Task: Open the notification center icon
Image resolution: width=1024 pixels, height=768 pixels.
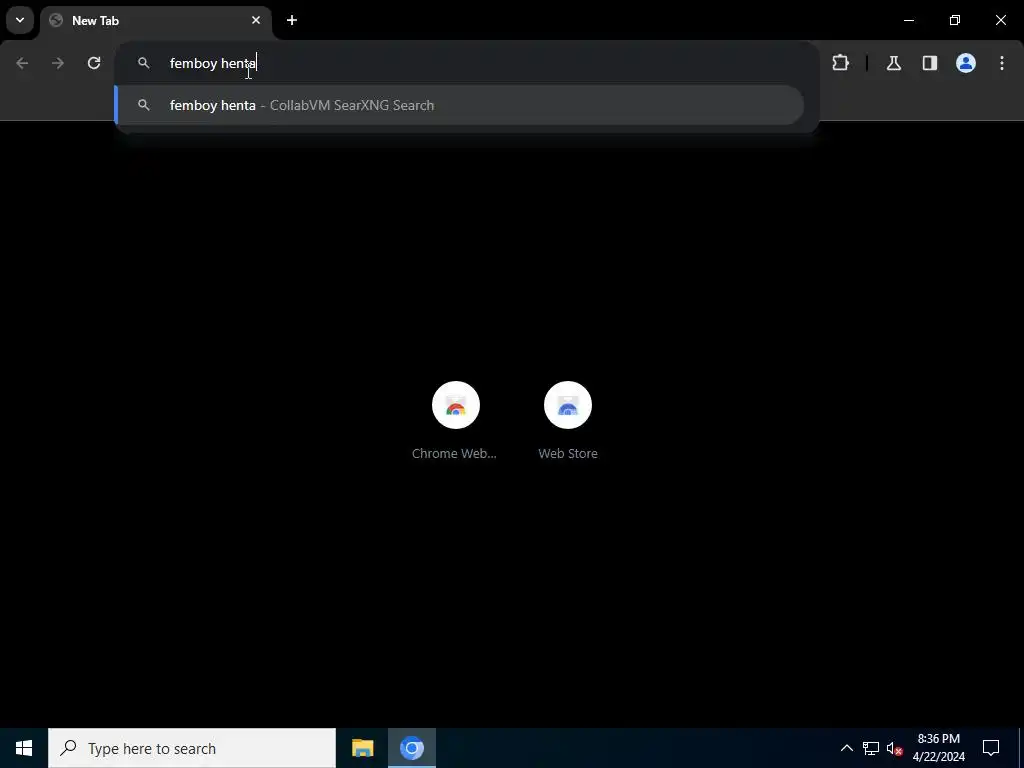Action: click(991, 748)
